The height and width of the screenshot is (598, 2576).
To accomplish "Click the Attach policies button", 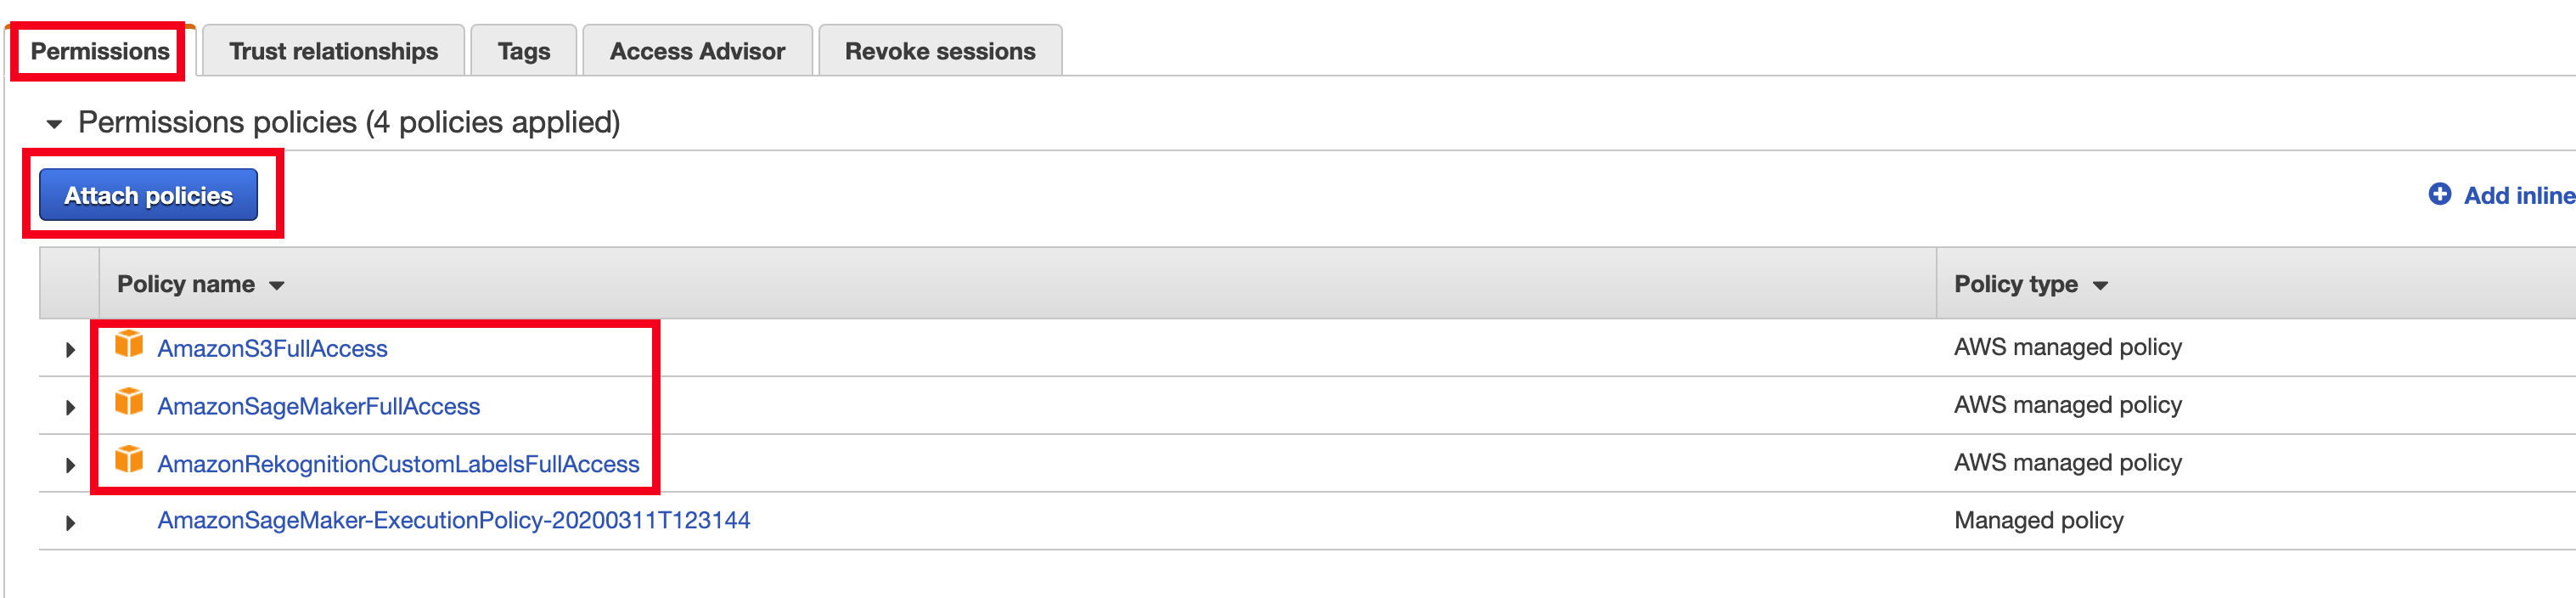I will (148, 195).
